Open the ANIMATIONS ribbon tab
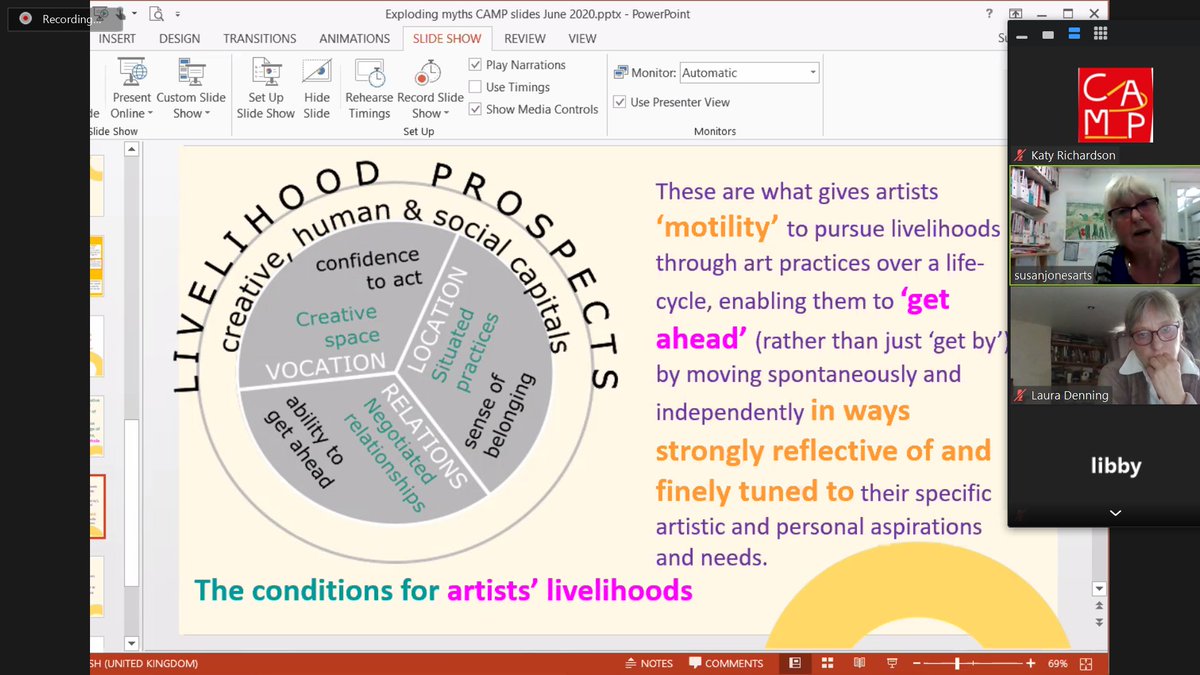 click(354, 38)
